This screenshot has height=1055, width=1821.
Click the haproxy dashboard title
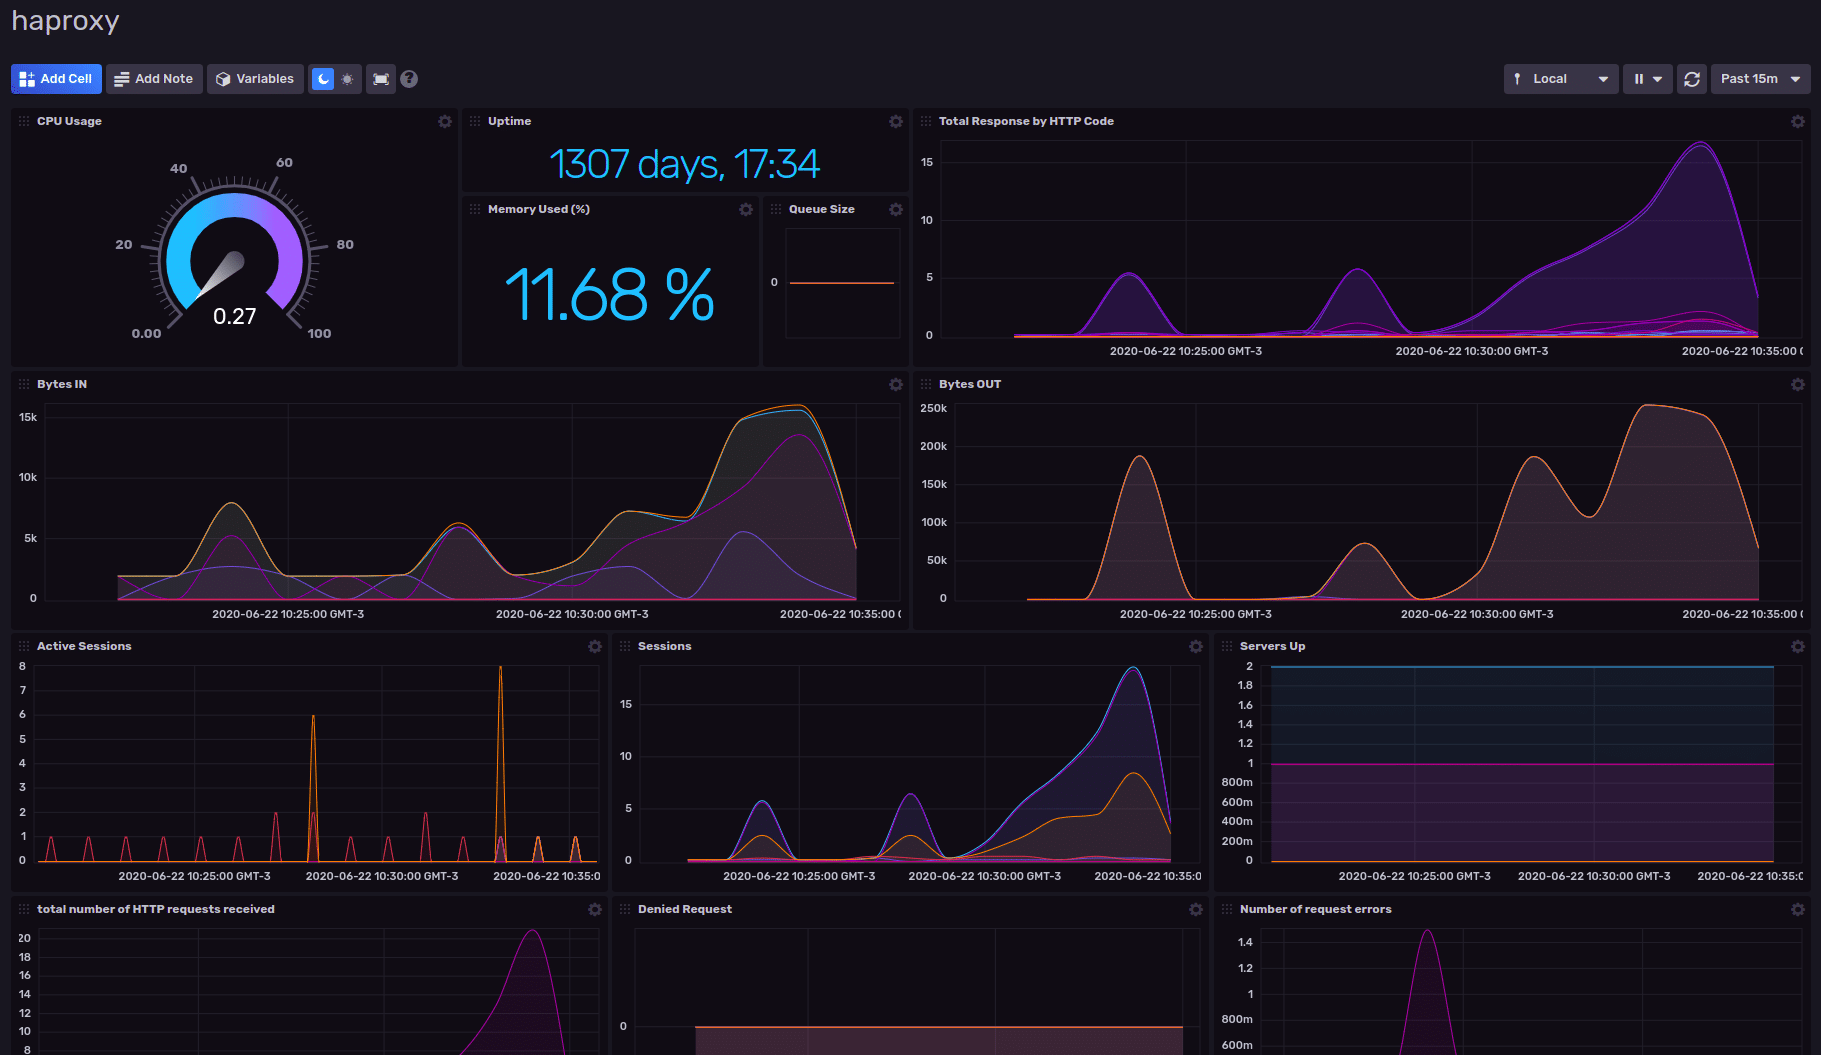[x=64, y=20]
